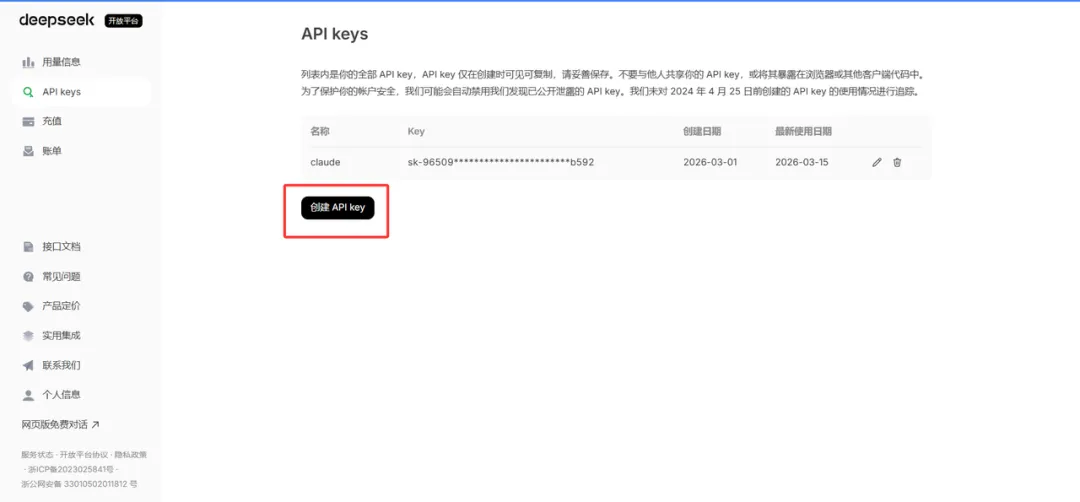
Task: Open 实用集成 link
Action: 61,335
